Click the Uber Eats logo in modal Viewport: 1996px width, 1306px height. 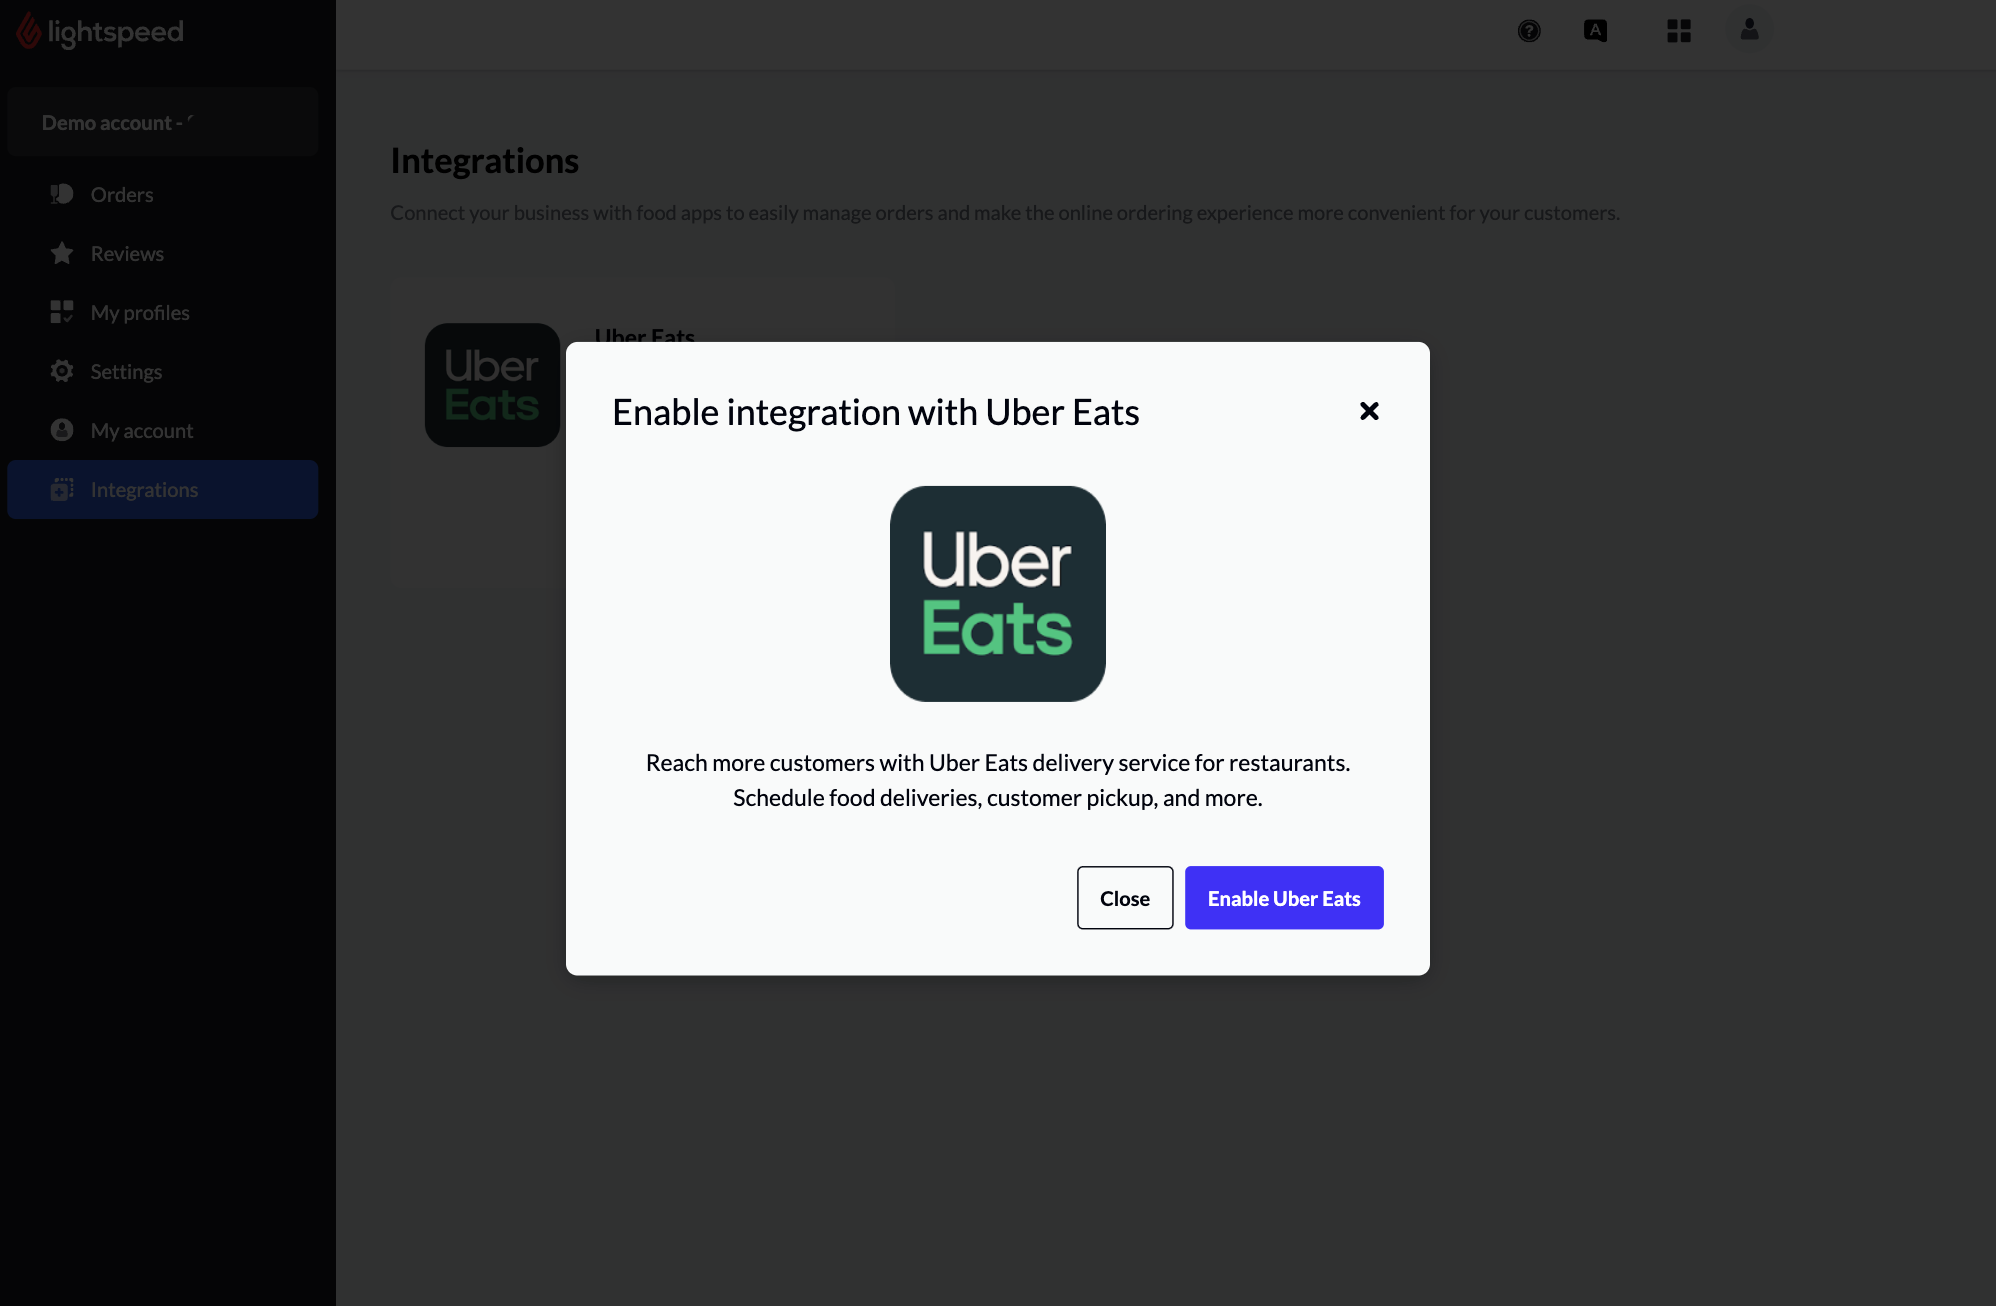pos(998,593)
